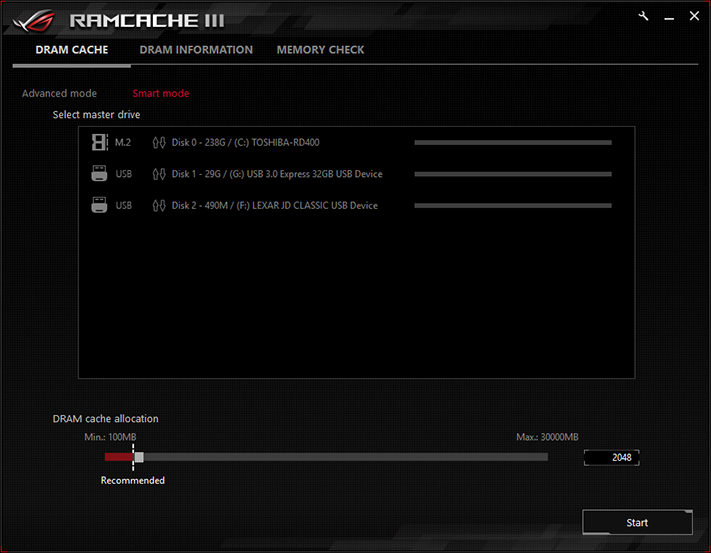Click the USB icon for Disk 2
The width and height of the screenshot is (711, 553).
pos(99,205)
